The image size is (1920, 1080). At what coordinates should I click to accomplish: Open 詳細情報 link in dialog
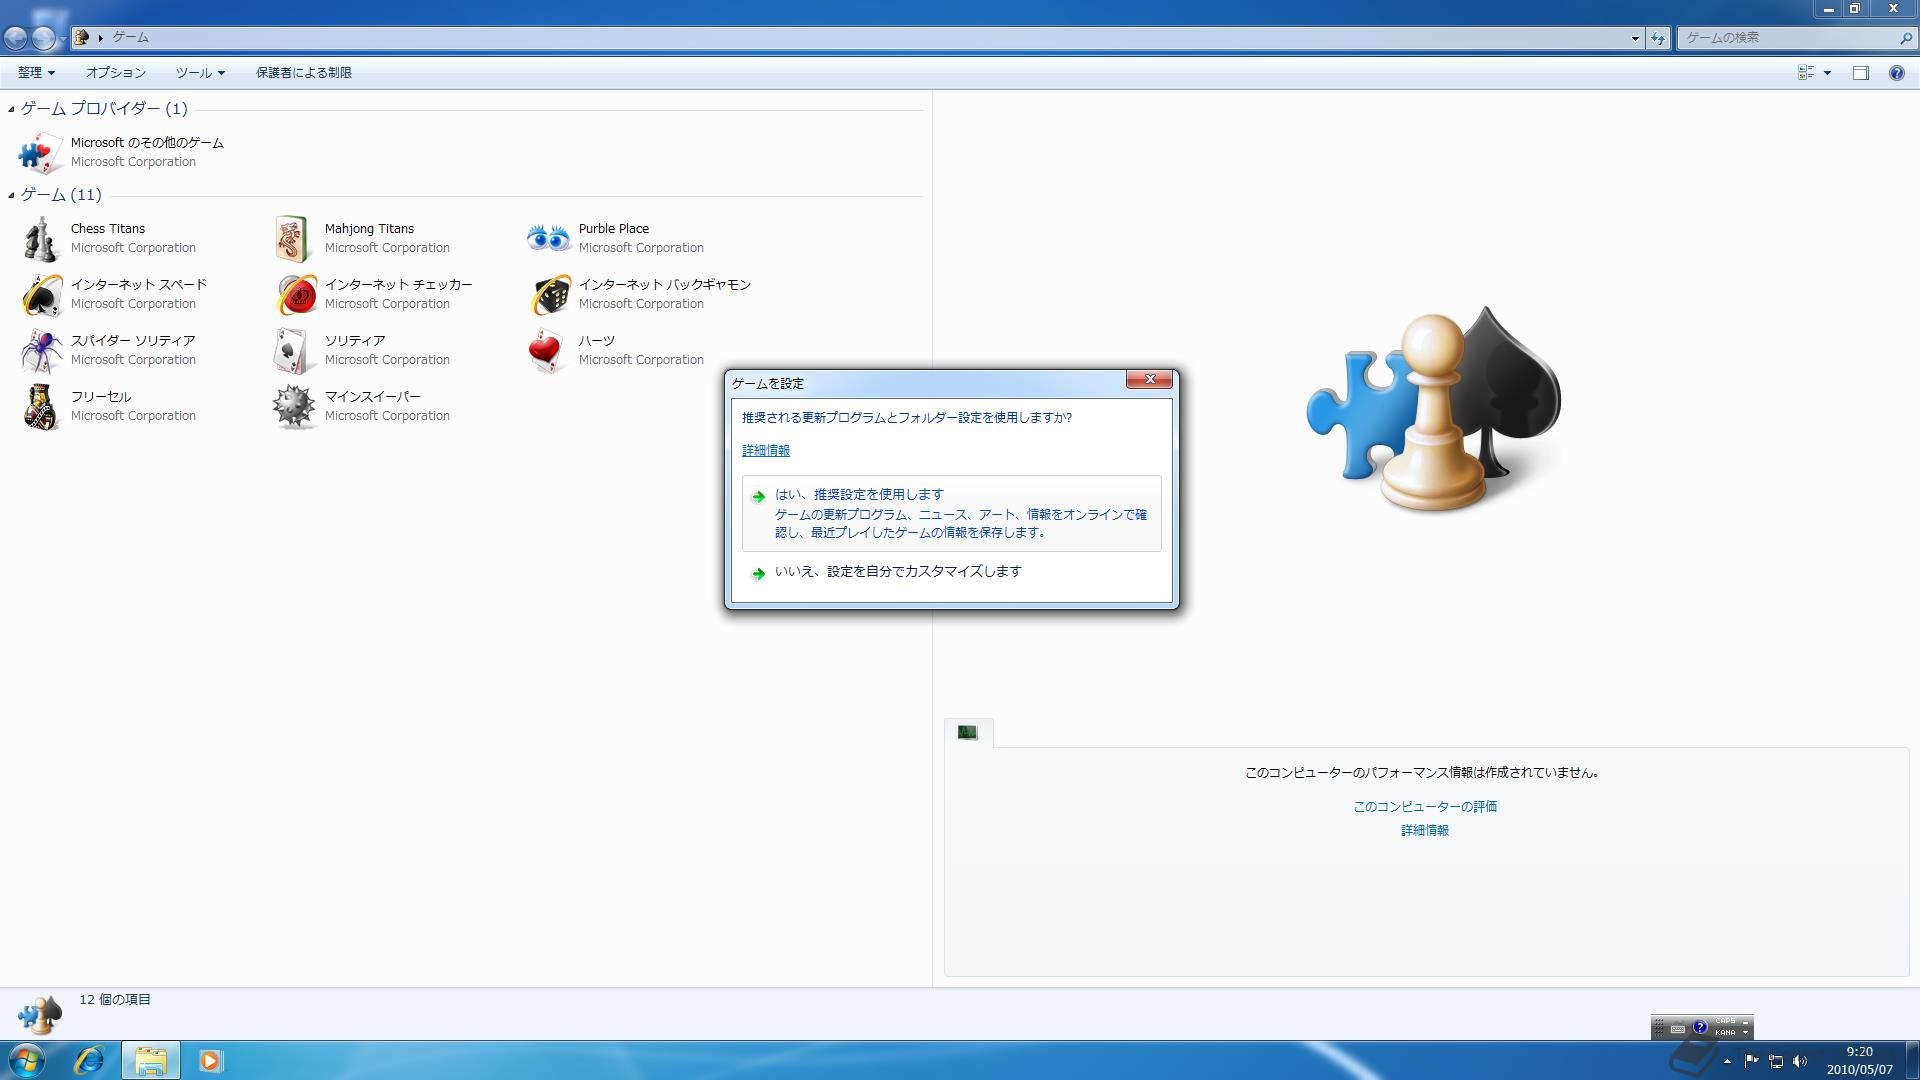click(x=766, y=451)
